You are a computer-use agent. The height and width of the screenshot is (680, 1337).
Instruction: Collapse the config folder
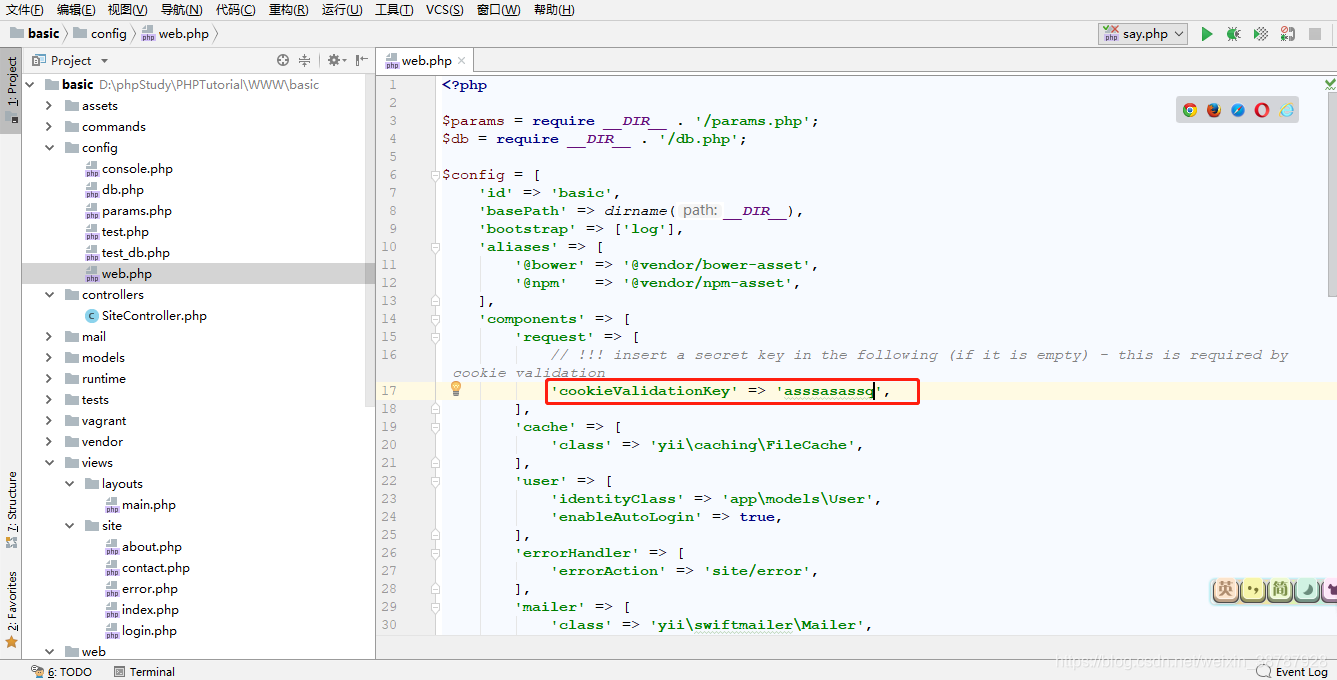[49, 148]
